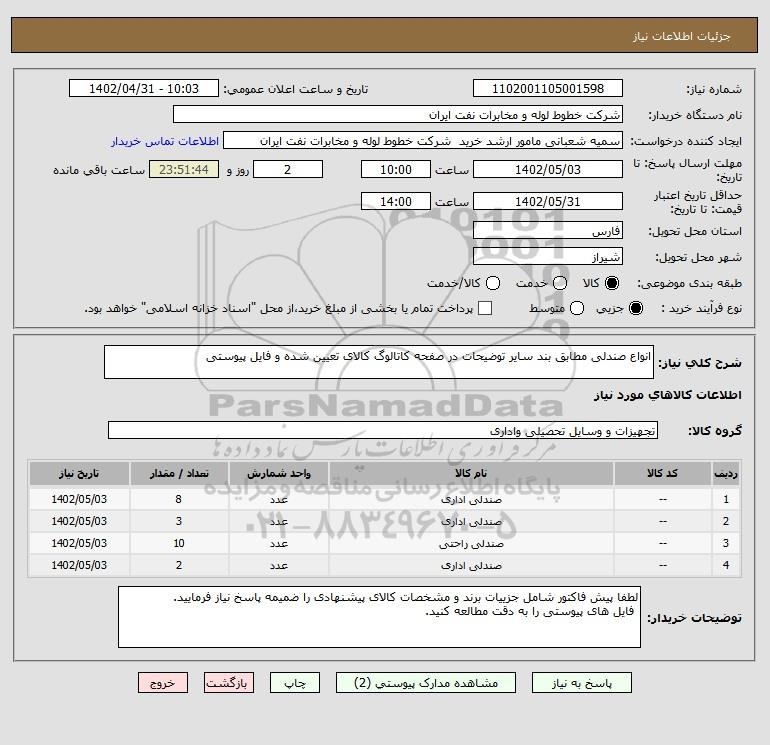Viewport: 770px width, 745px height.
Task: Click the announcement date field 1402/04/31 - 10:03
Action: pyautogui.click(x=144, y=88)
